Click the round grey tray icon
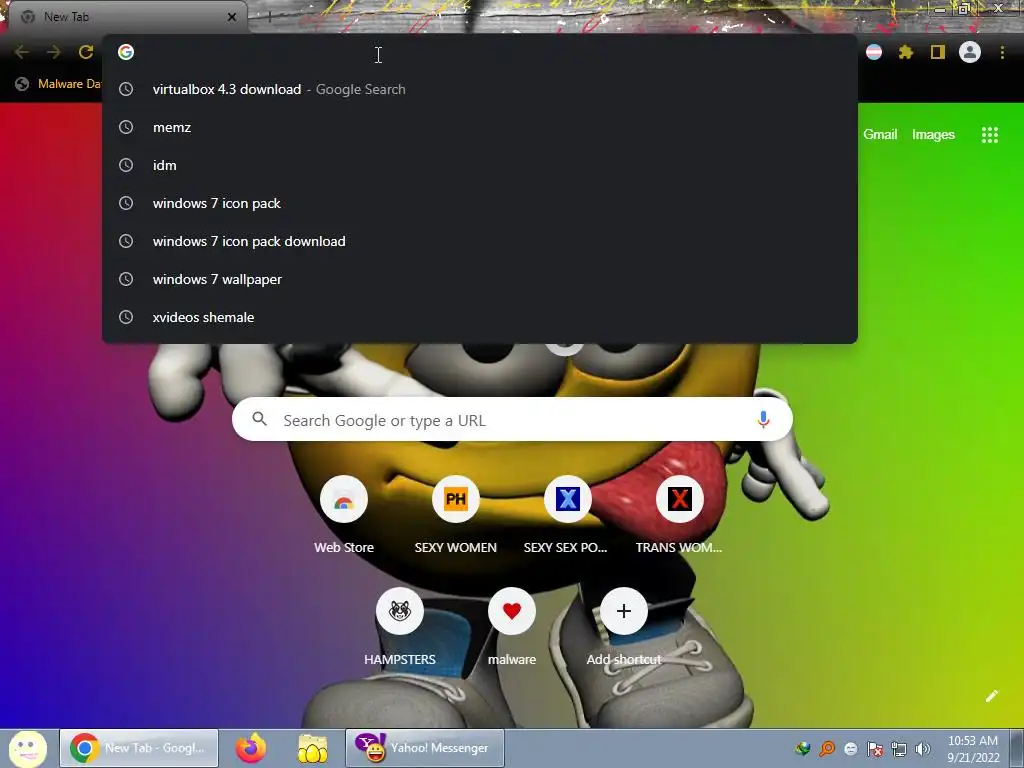This screenshot has width=1024, height=768. [x=851, y=749]
